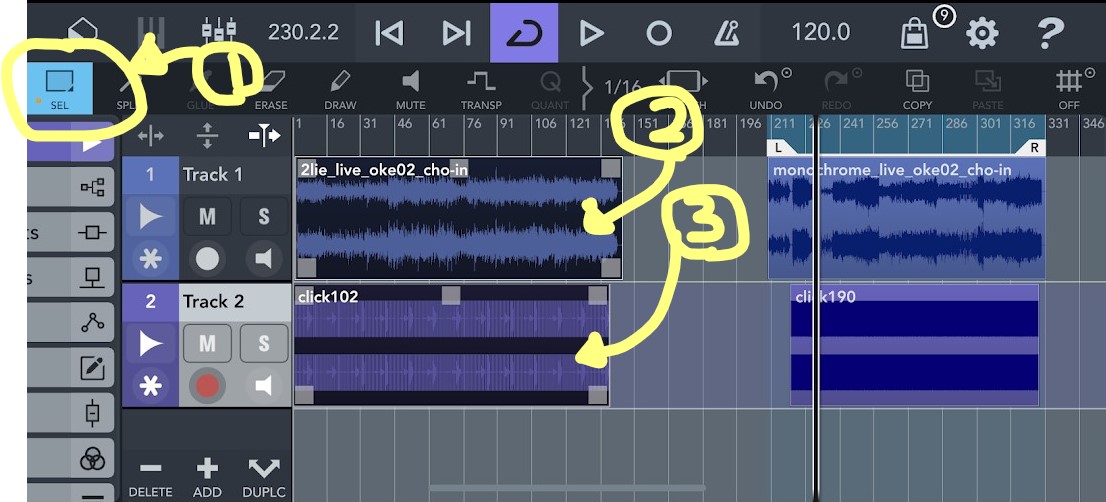Expand Track 1 with its arrow button

click(150, 217)
